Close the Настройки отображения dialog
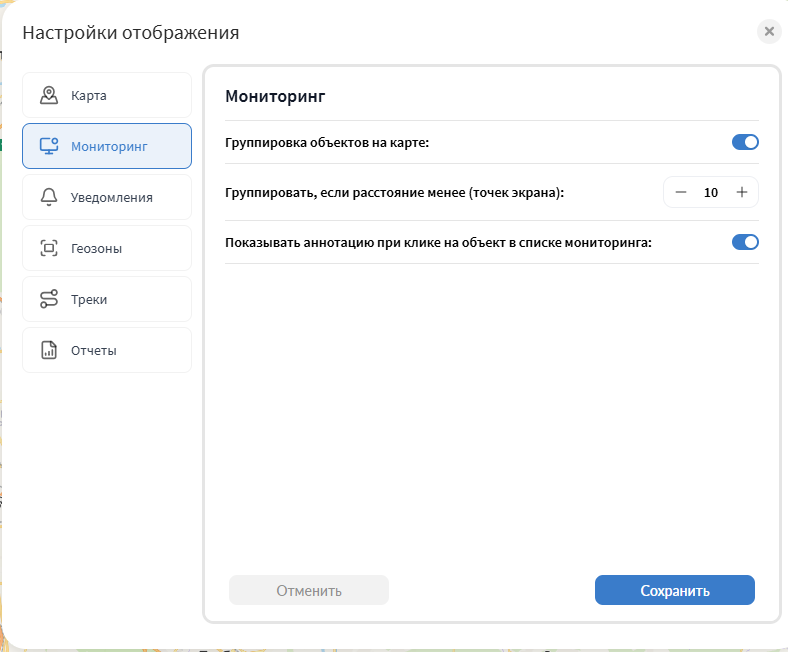The image size is (788, 652). (x=769, y=32)
